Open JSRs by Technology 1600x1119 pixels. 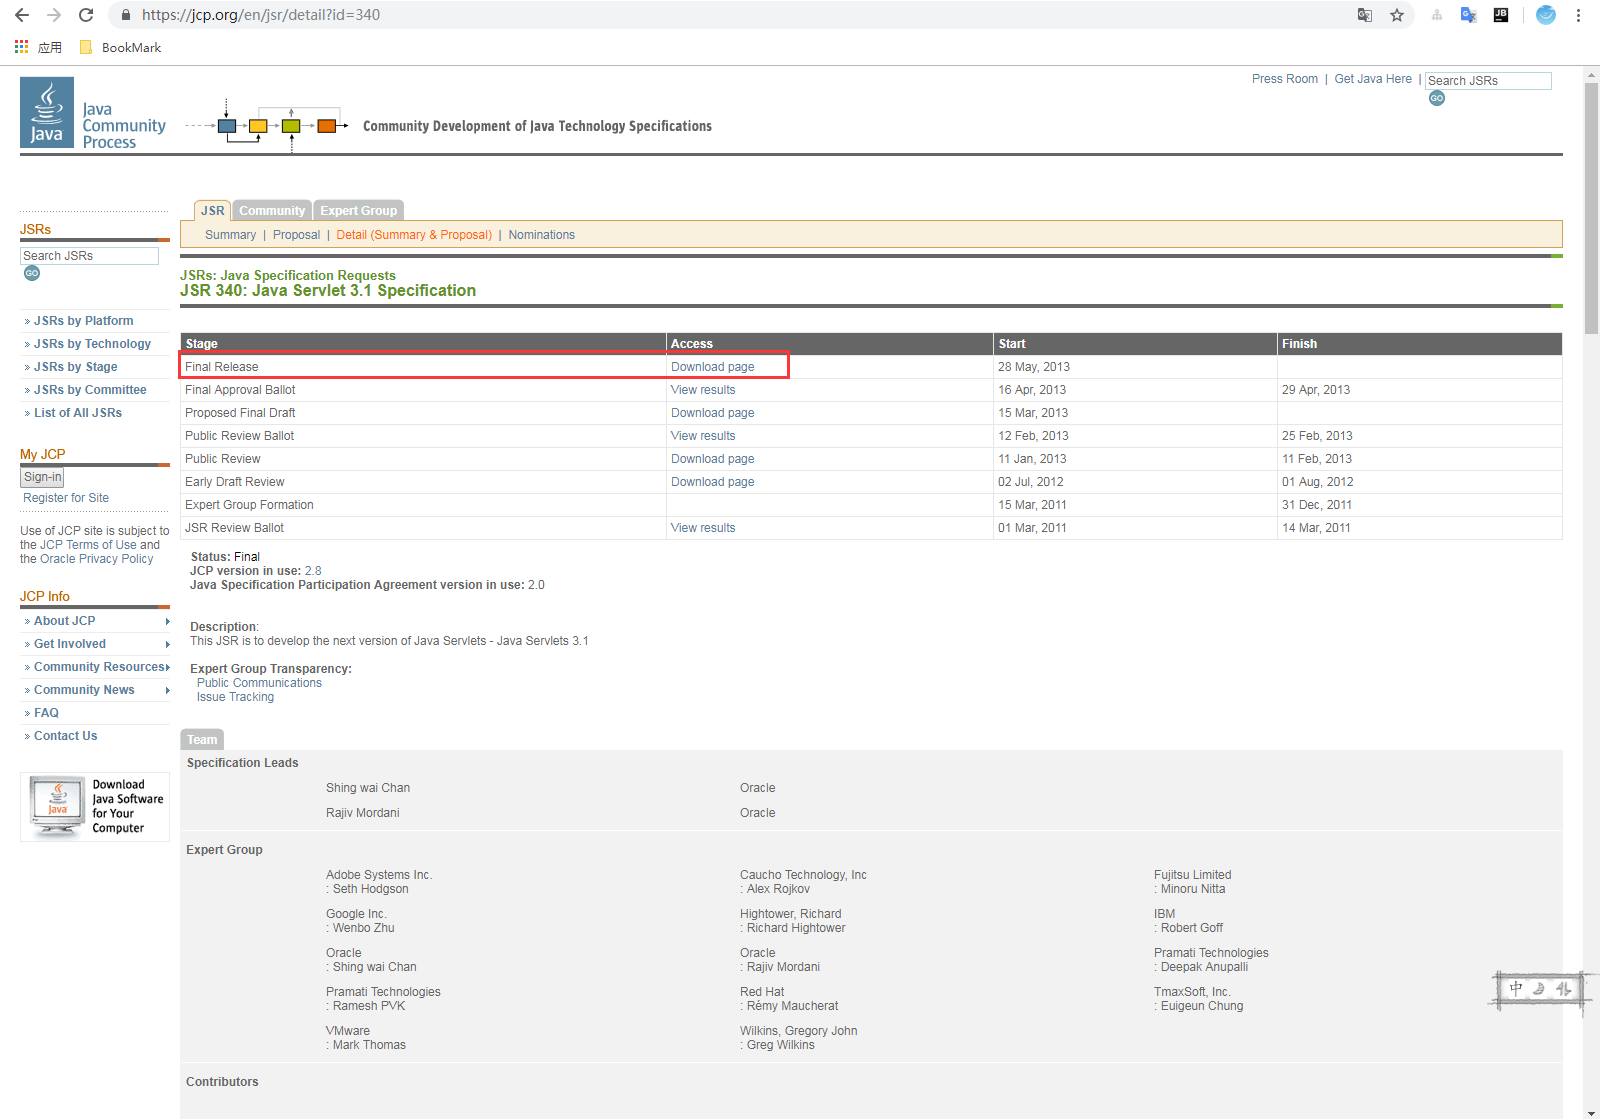[x=92, y=344]
